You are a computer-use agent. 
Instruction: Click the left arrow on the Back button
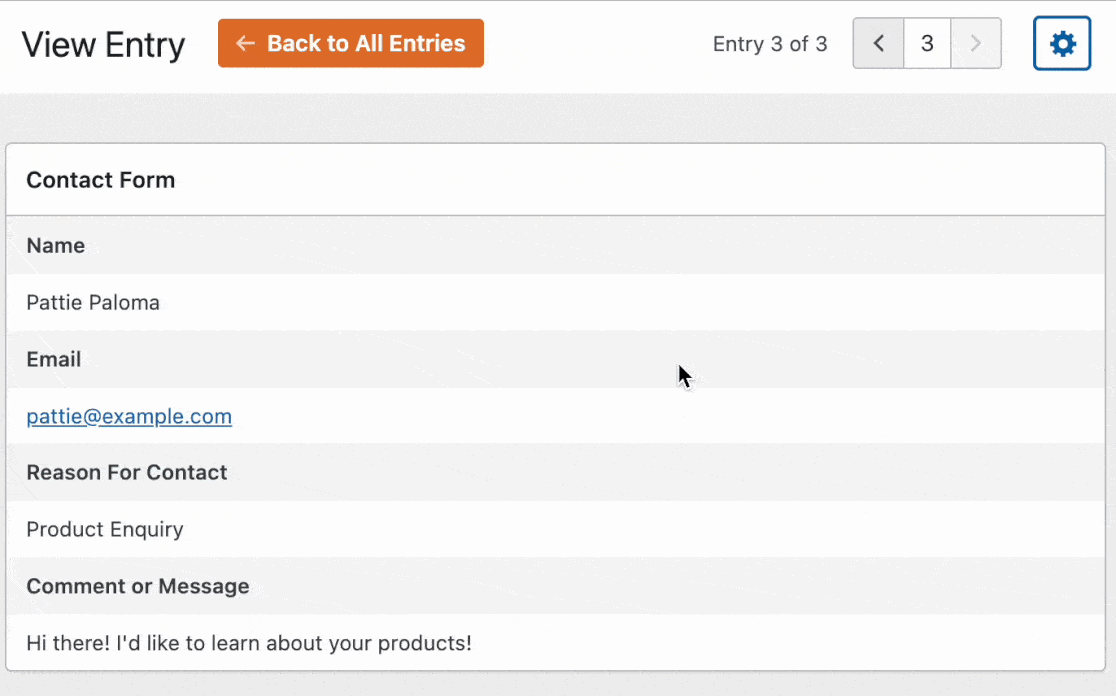pyautogui.click(x=245, y=43)
